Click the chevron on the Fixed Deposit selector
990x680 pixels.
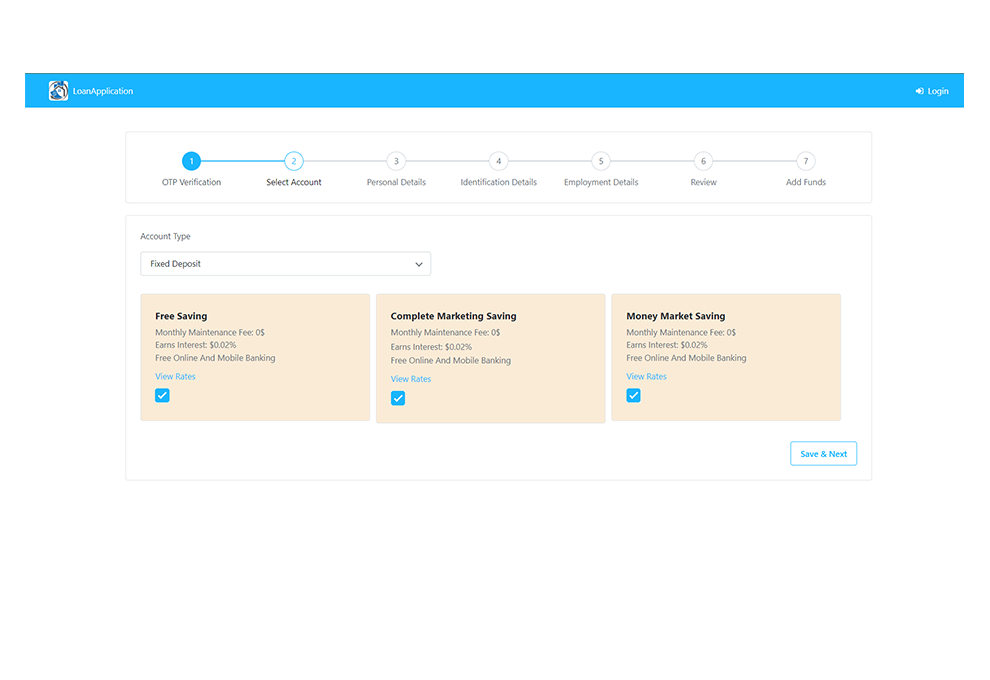click(x=419, y=263)
